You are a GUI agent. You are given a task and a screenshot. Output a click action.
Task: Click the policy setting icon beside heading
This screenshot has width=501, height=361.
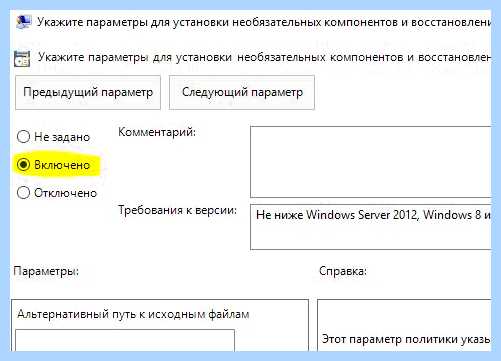tap(22, 59)
